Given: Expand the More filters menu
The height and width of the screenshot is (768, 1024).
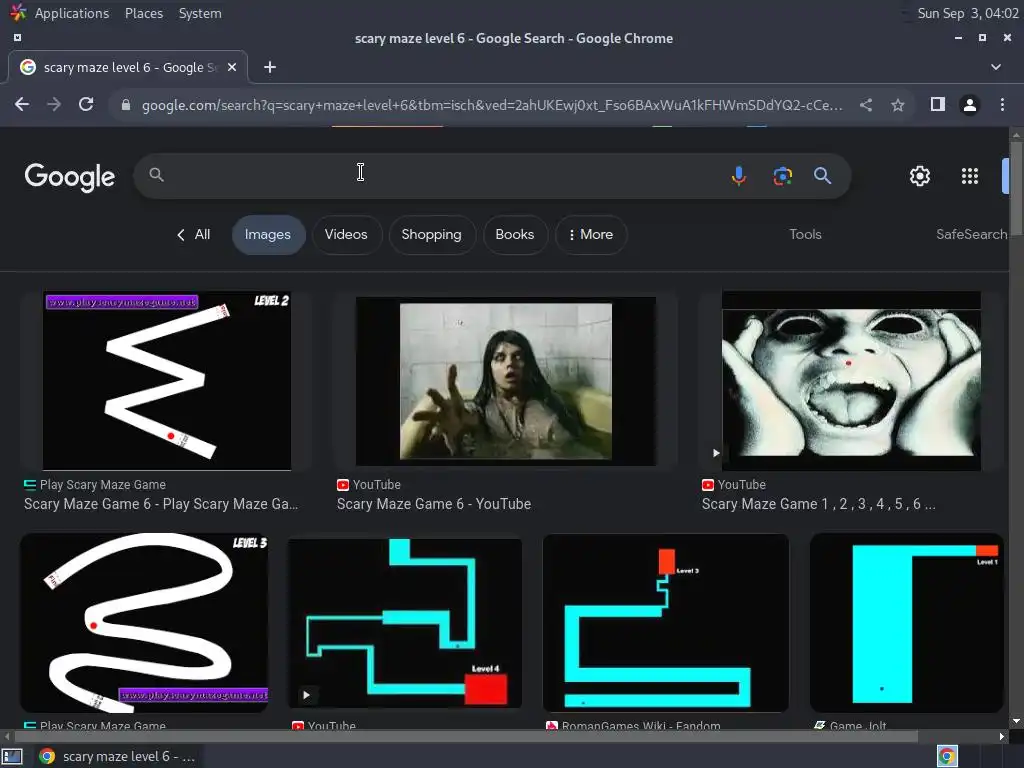Looking at the screenshot, I should (x=591, y=234).
